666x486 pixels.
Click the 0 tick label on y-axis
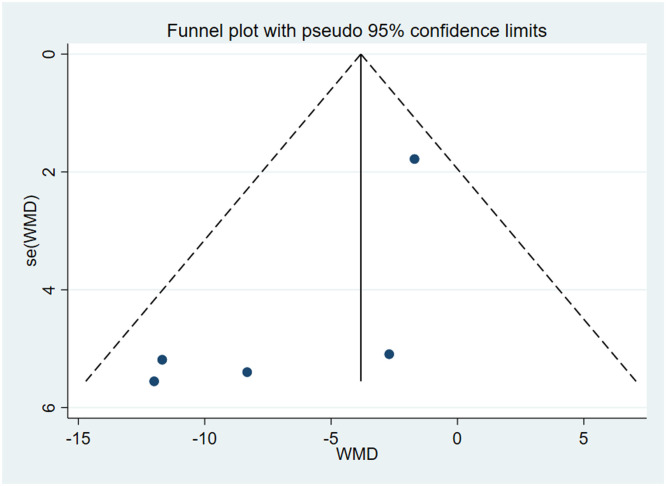pyautogui.click(x=50, y=53)
